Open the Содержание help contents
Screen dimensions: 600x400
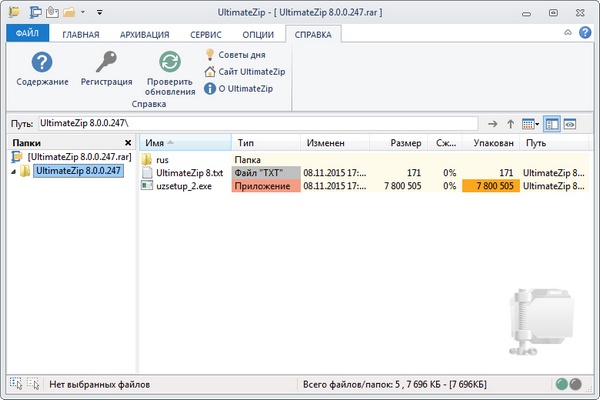pyautogui.click(x=42, y=68)
